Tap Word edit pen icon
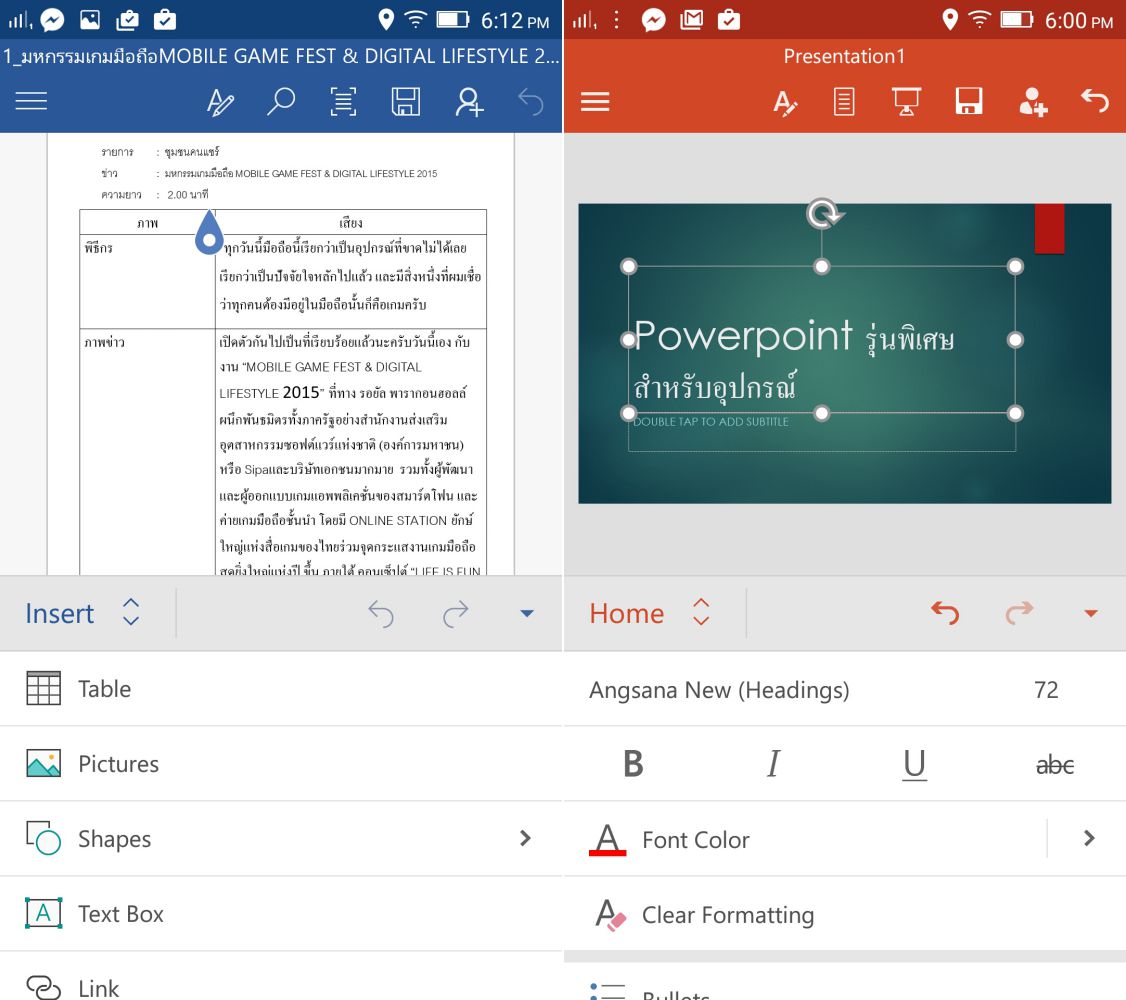Screen dimensions: 1126x1000 220,101
